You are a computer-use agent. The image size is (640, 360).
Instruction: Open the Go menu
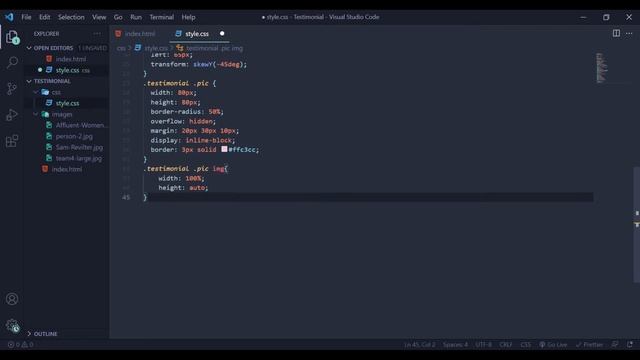pyautogui.click(x=118, y=17)
